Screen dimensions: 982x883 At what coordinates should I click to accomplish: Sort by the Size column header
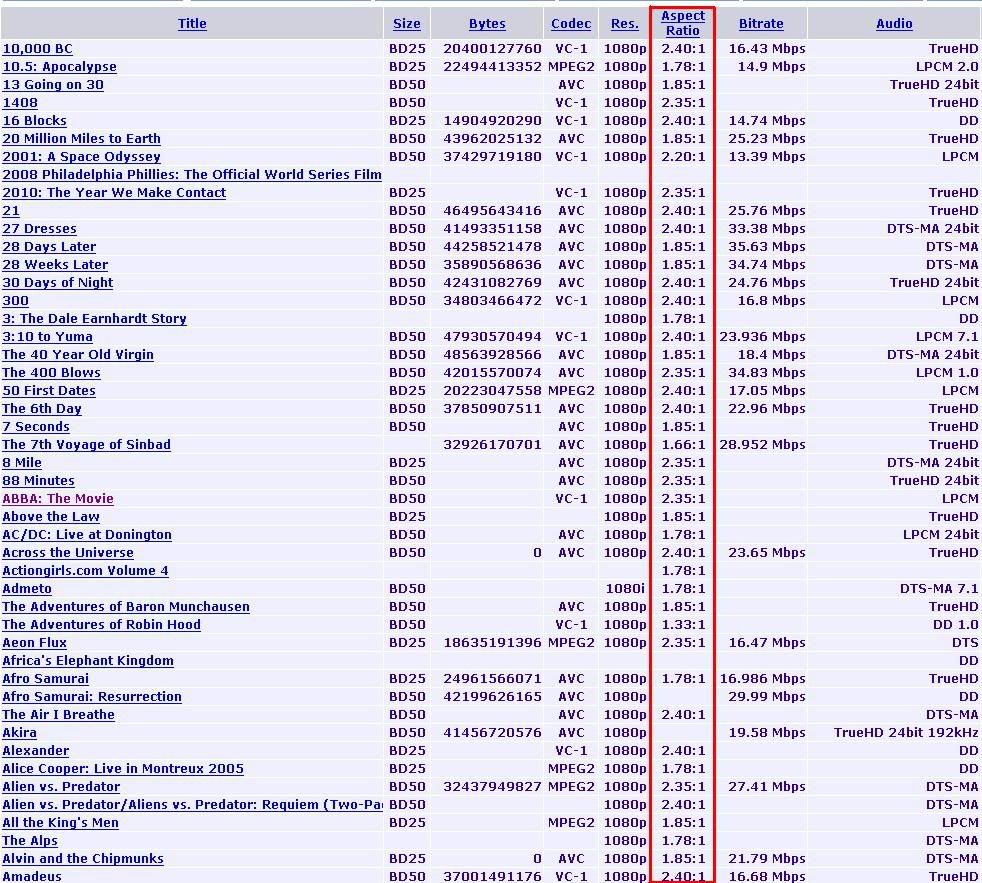pyautogui.click(x=406, y=24)
